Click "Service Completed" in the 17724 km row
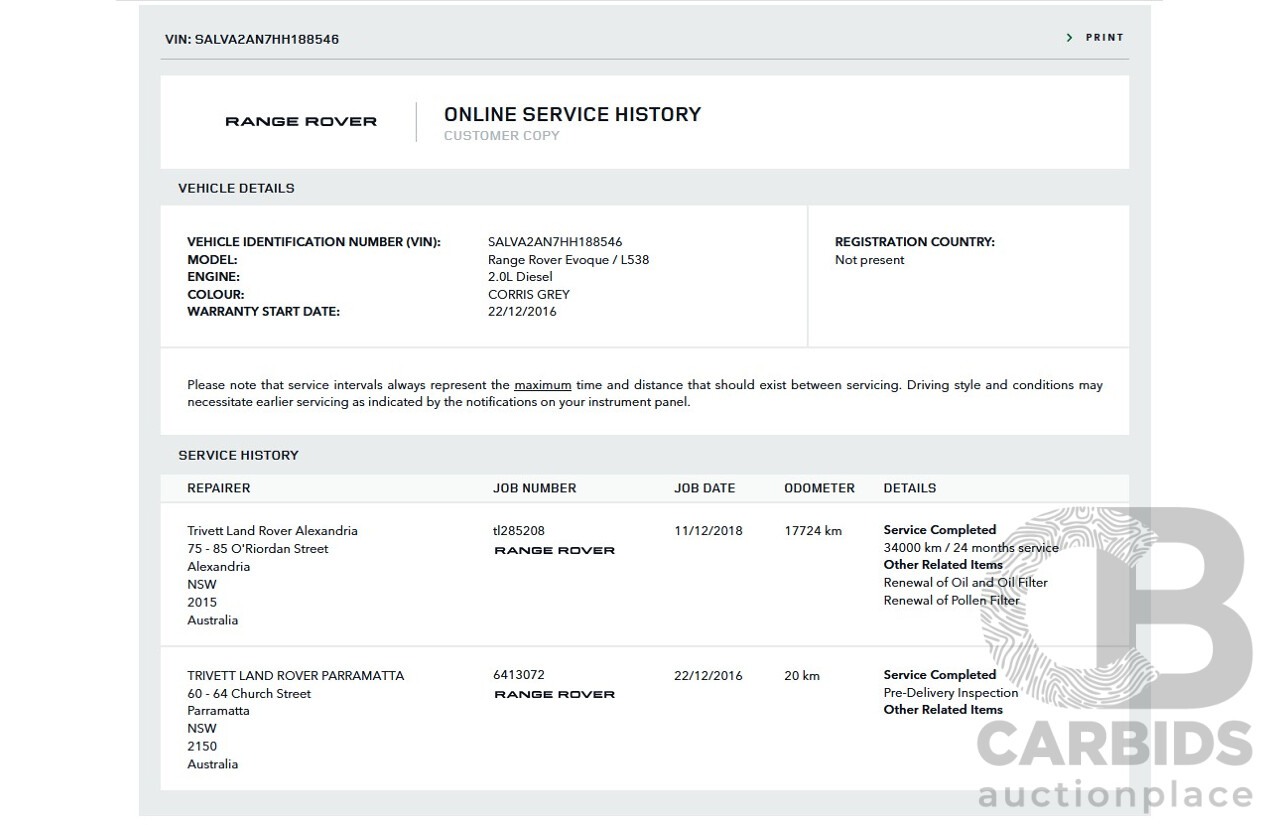This screenshot has height=825, width=1280. 940,530
